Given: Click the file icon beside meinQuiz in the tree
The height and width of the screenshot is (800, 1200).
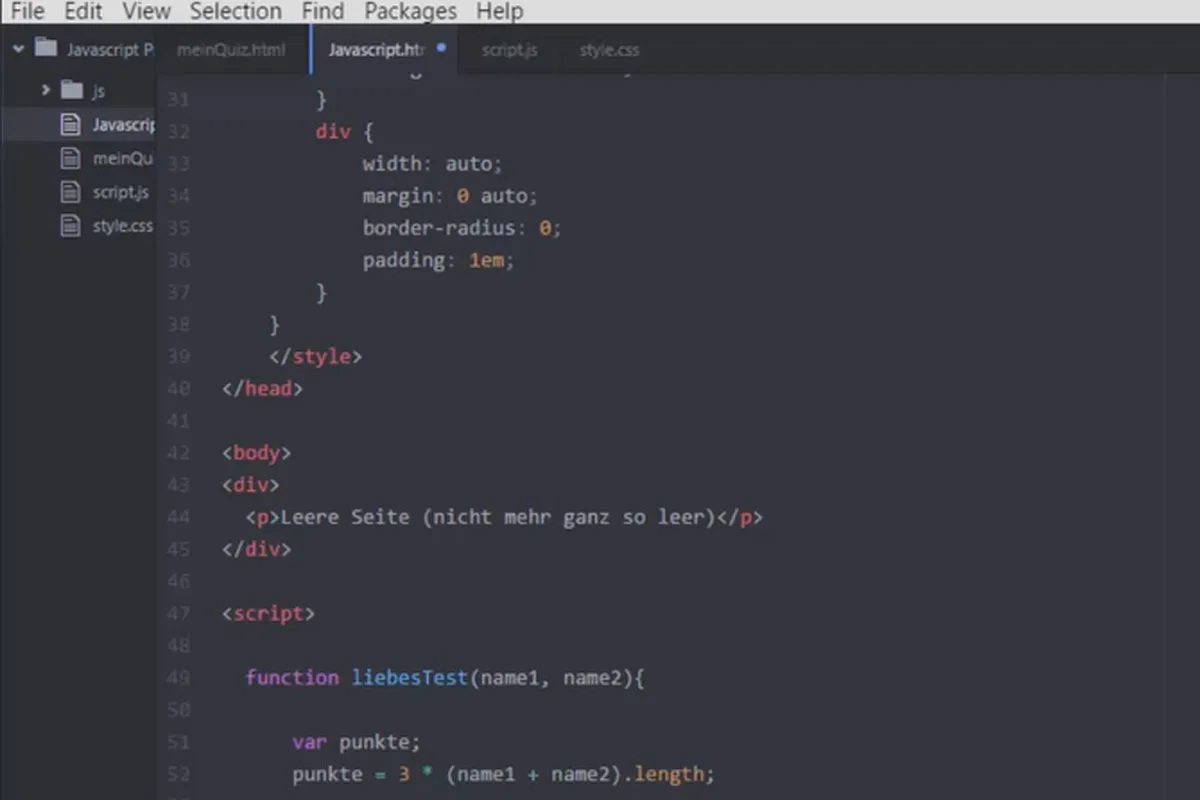Looking at the screenshot, I should coord(70,158).
